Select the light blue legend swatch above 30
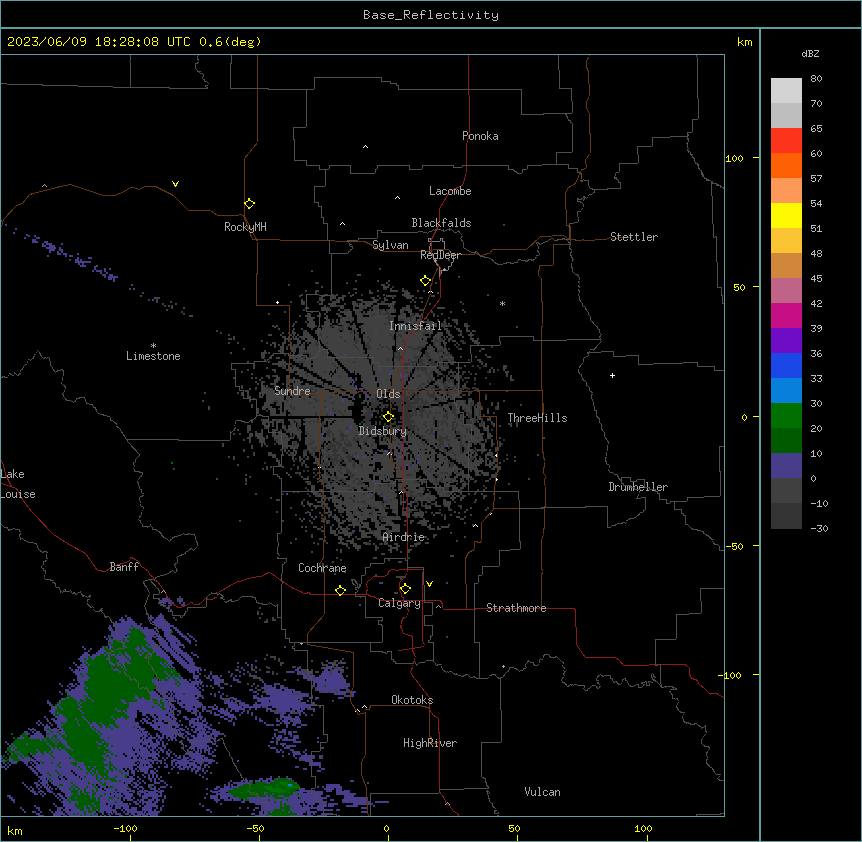 (786, 391)
